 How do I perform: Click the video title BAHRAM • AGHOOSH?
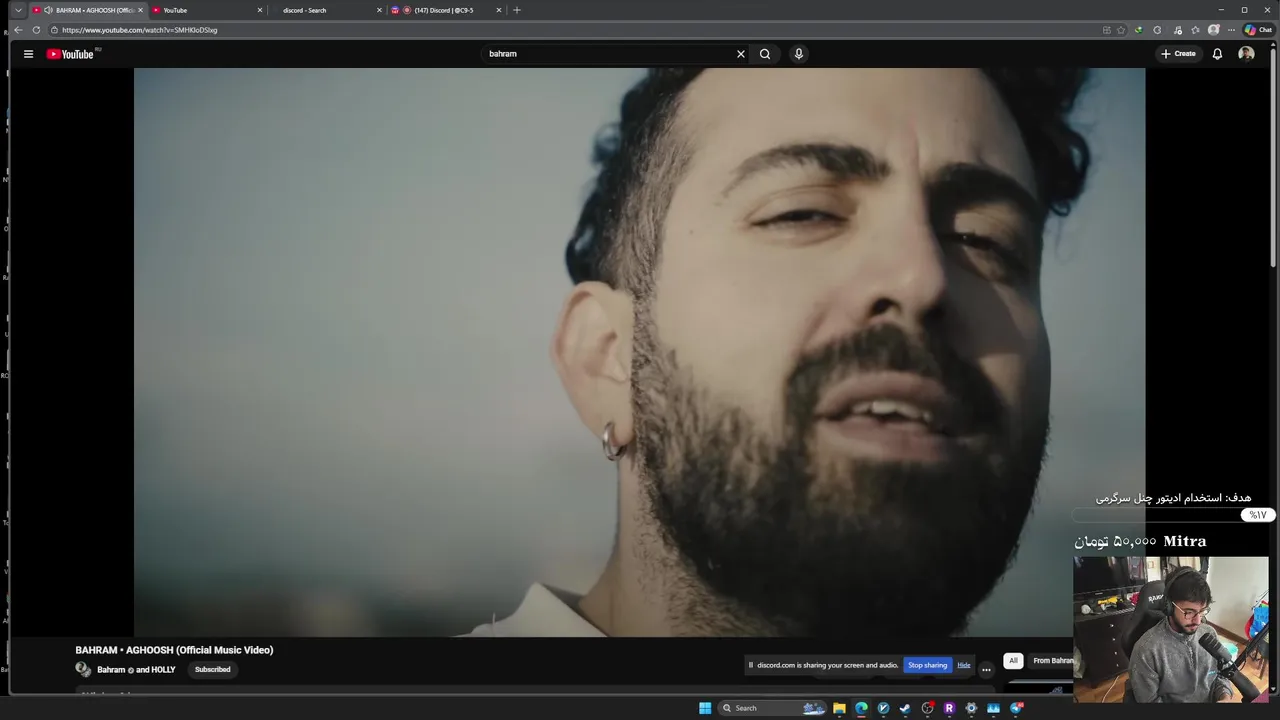[174, 650]
